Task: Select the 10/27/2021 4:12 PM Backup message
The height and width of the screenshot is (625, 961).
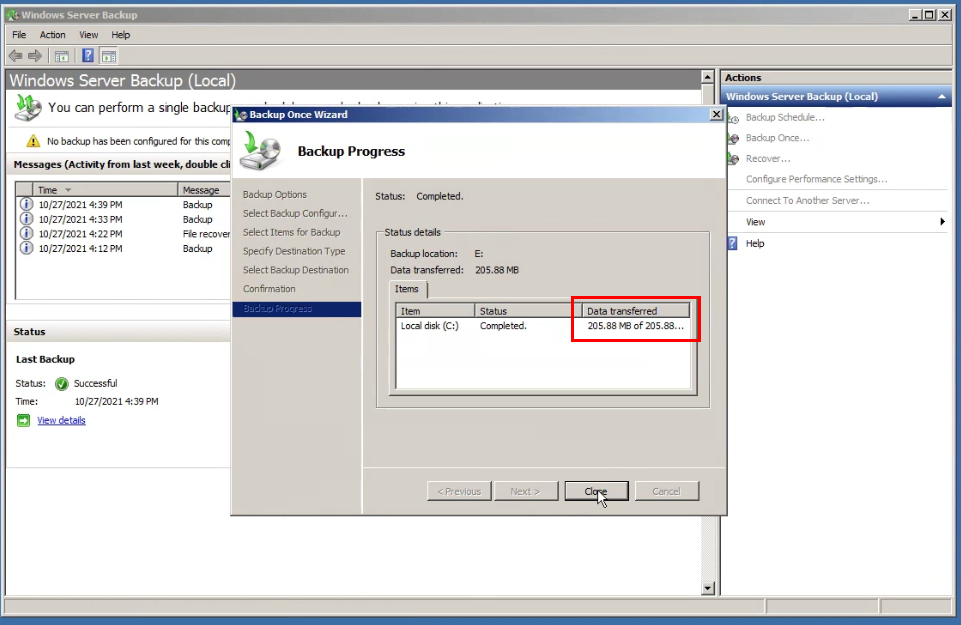Action: (x=124, y=249)
